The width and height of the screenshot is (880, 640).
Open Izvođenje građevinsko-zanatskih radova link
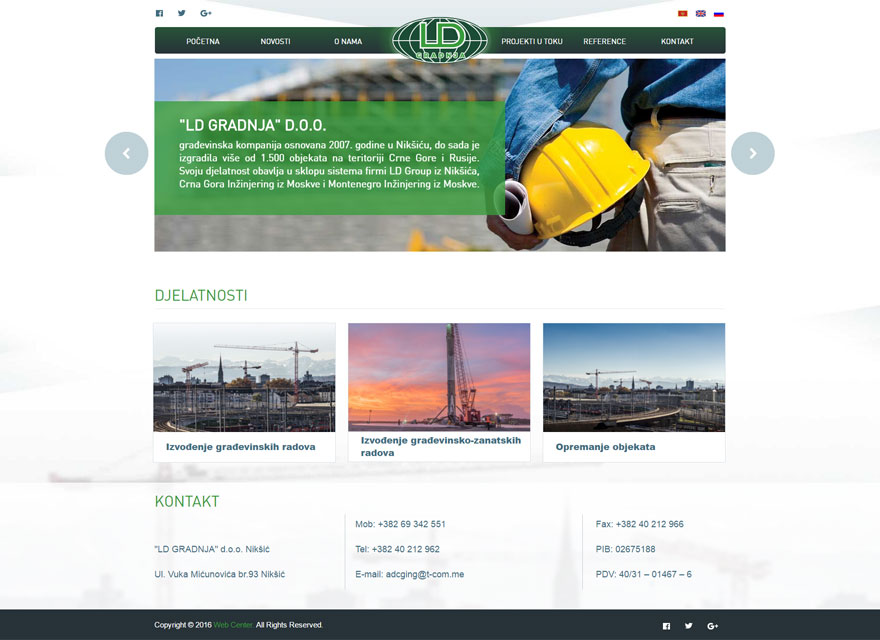[x=441, y=446]
